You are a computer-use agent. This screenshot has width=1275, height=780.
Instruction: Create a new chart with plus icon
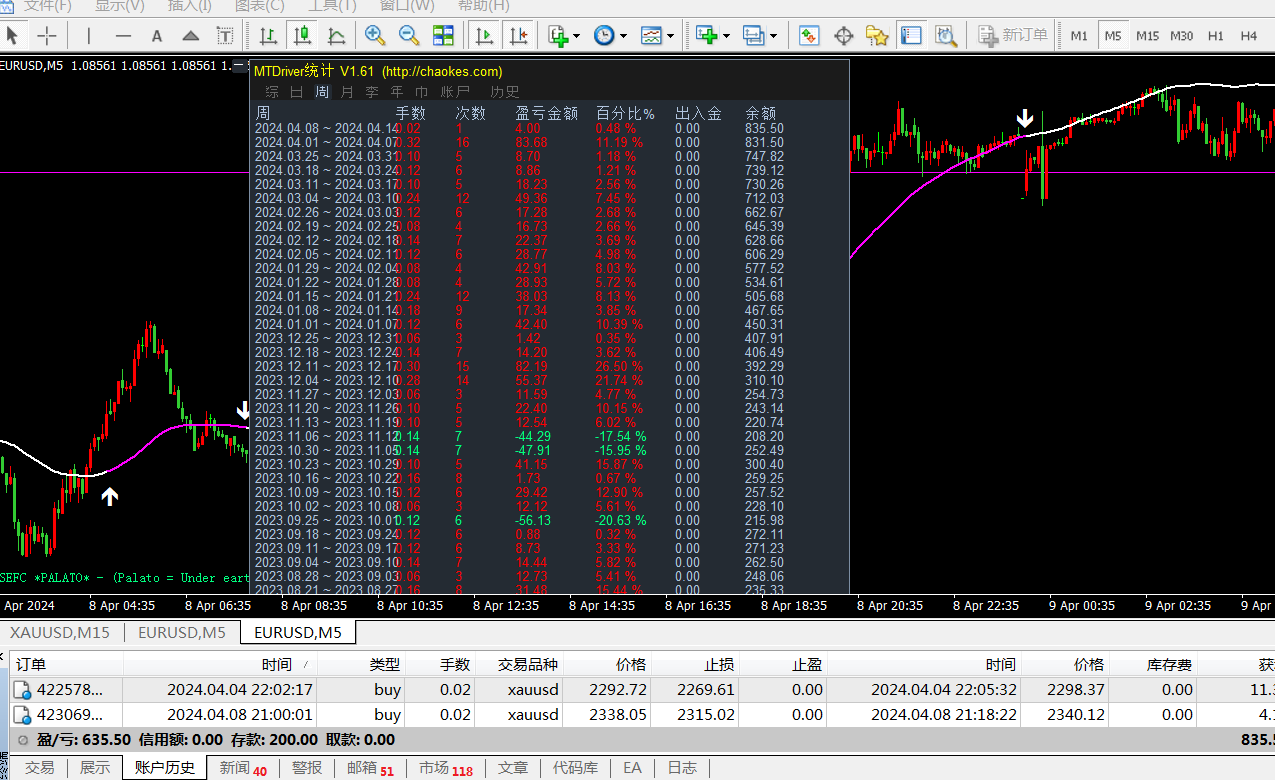tap(706, 36)
